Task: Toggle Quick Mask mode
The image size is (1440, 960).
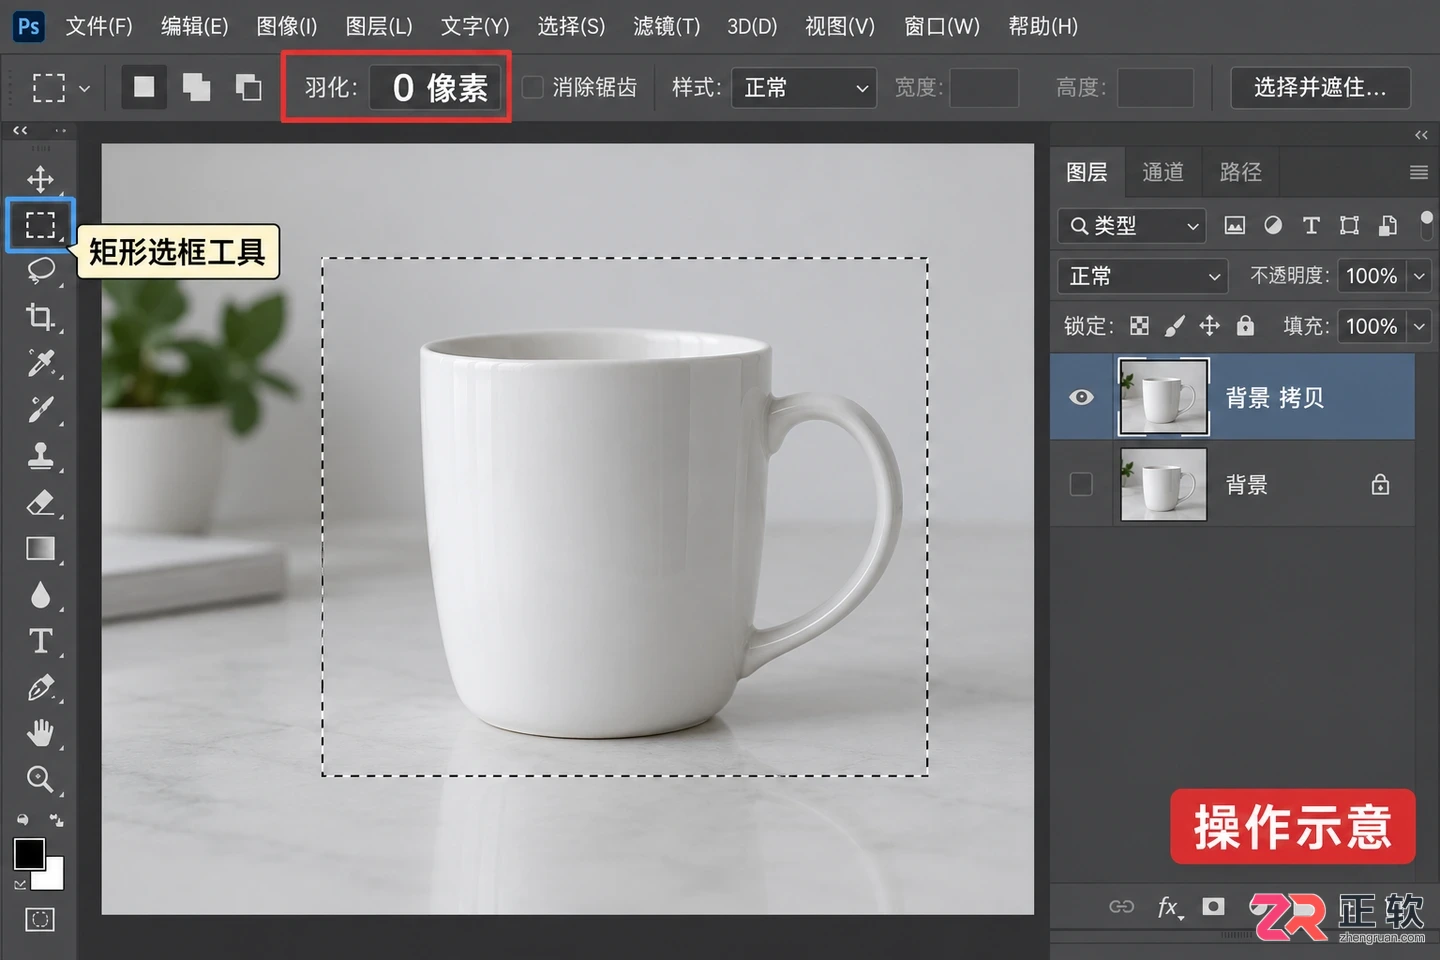Action: [40, 920]
